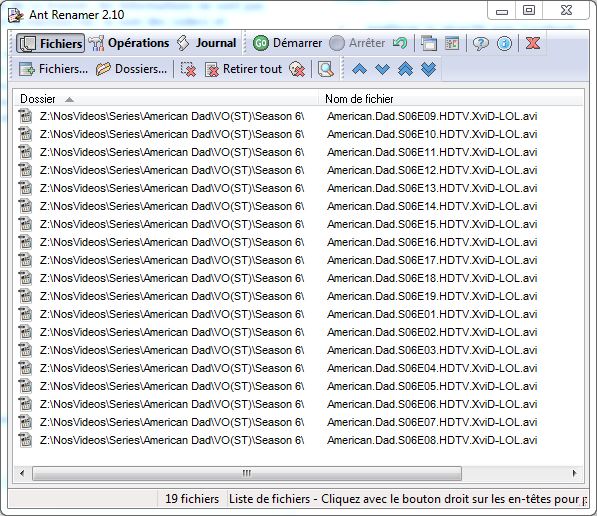Image resolution: width=597 pixels, height=516 pixels.
Task: Click the remove dead files icon
Action: 297,69
